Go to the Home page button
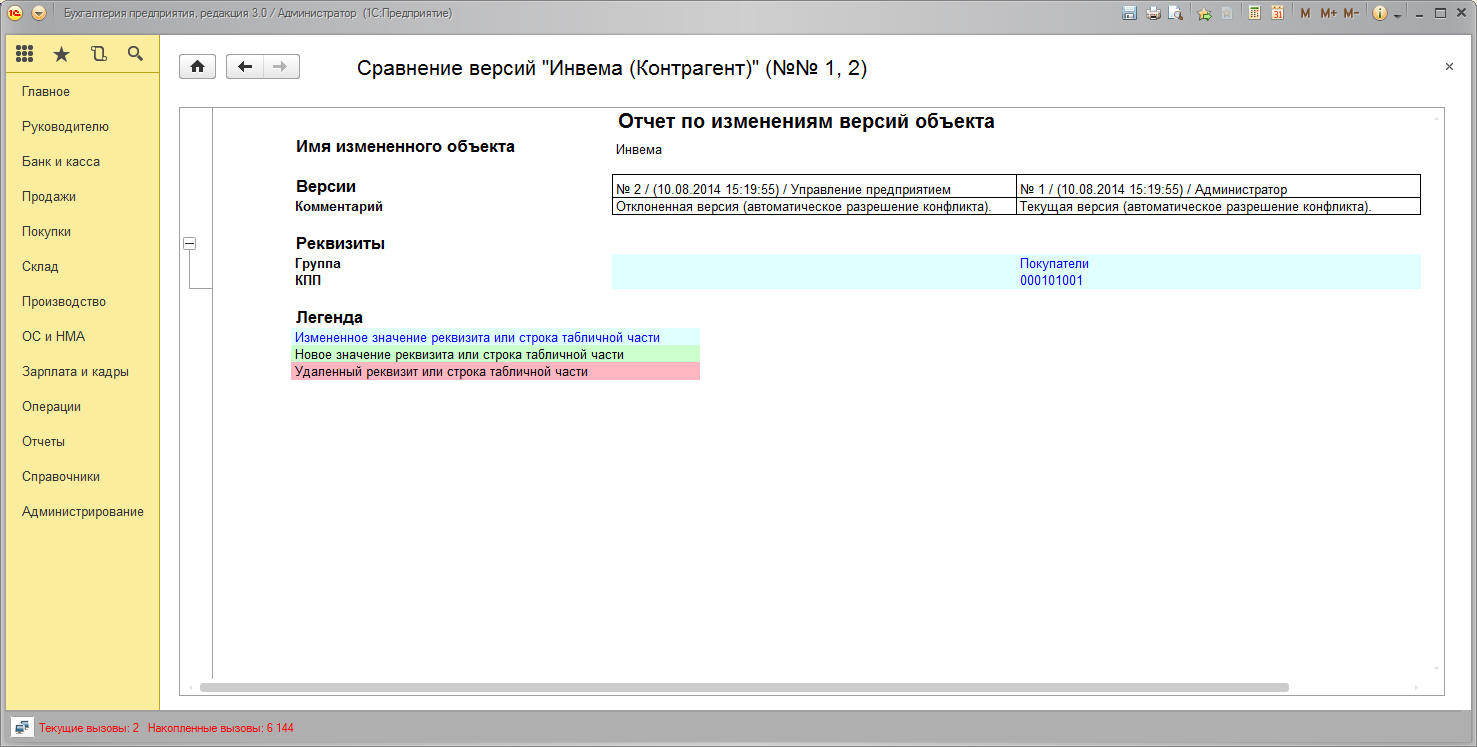This screenshot has height=747, width=1477. click(197, 67)
